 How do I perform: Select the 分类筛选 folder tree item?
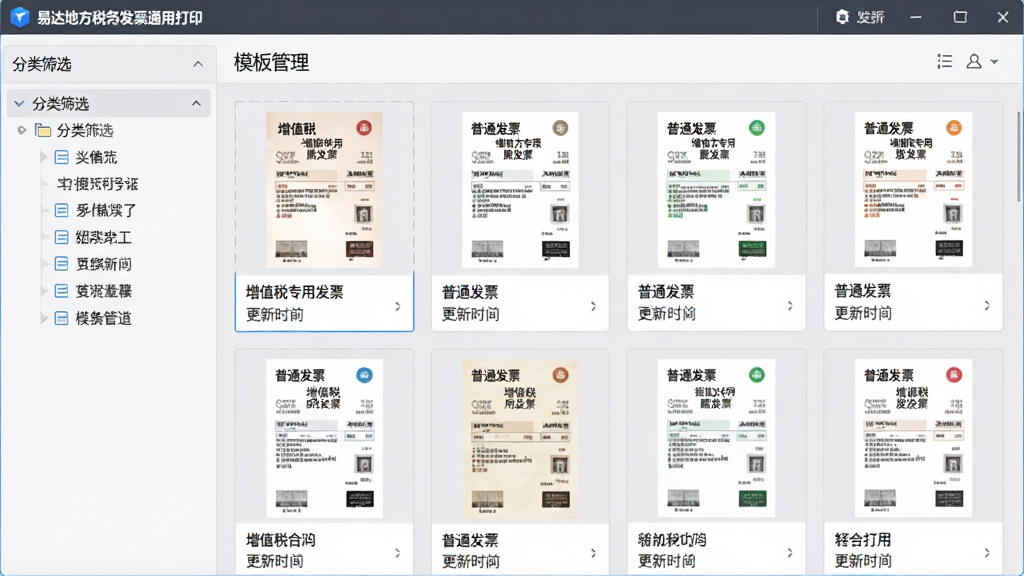pyautogui.click(x=85, y=130)
